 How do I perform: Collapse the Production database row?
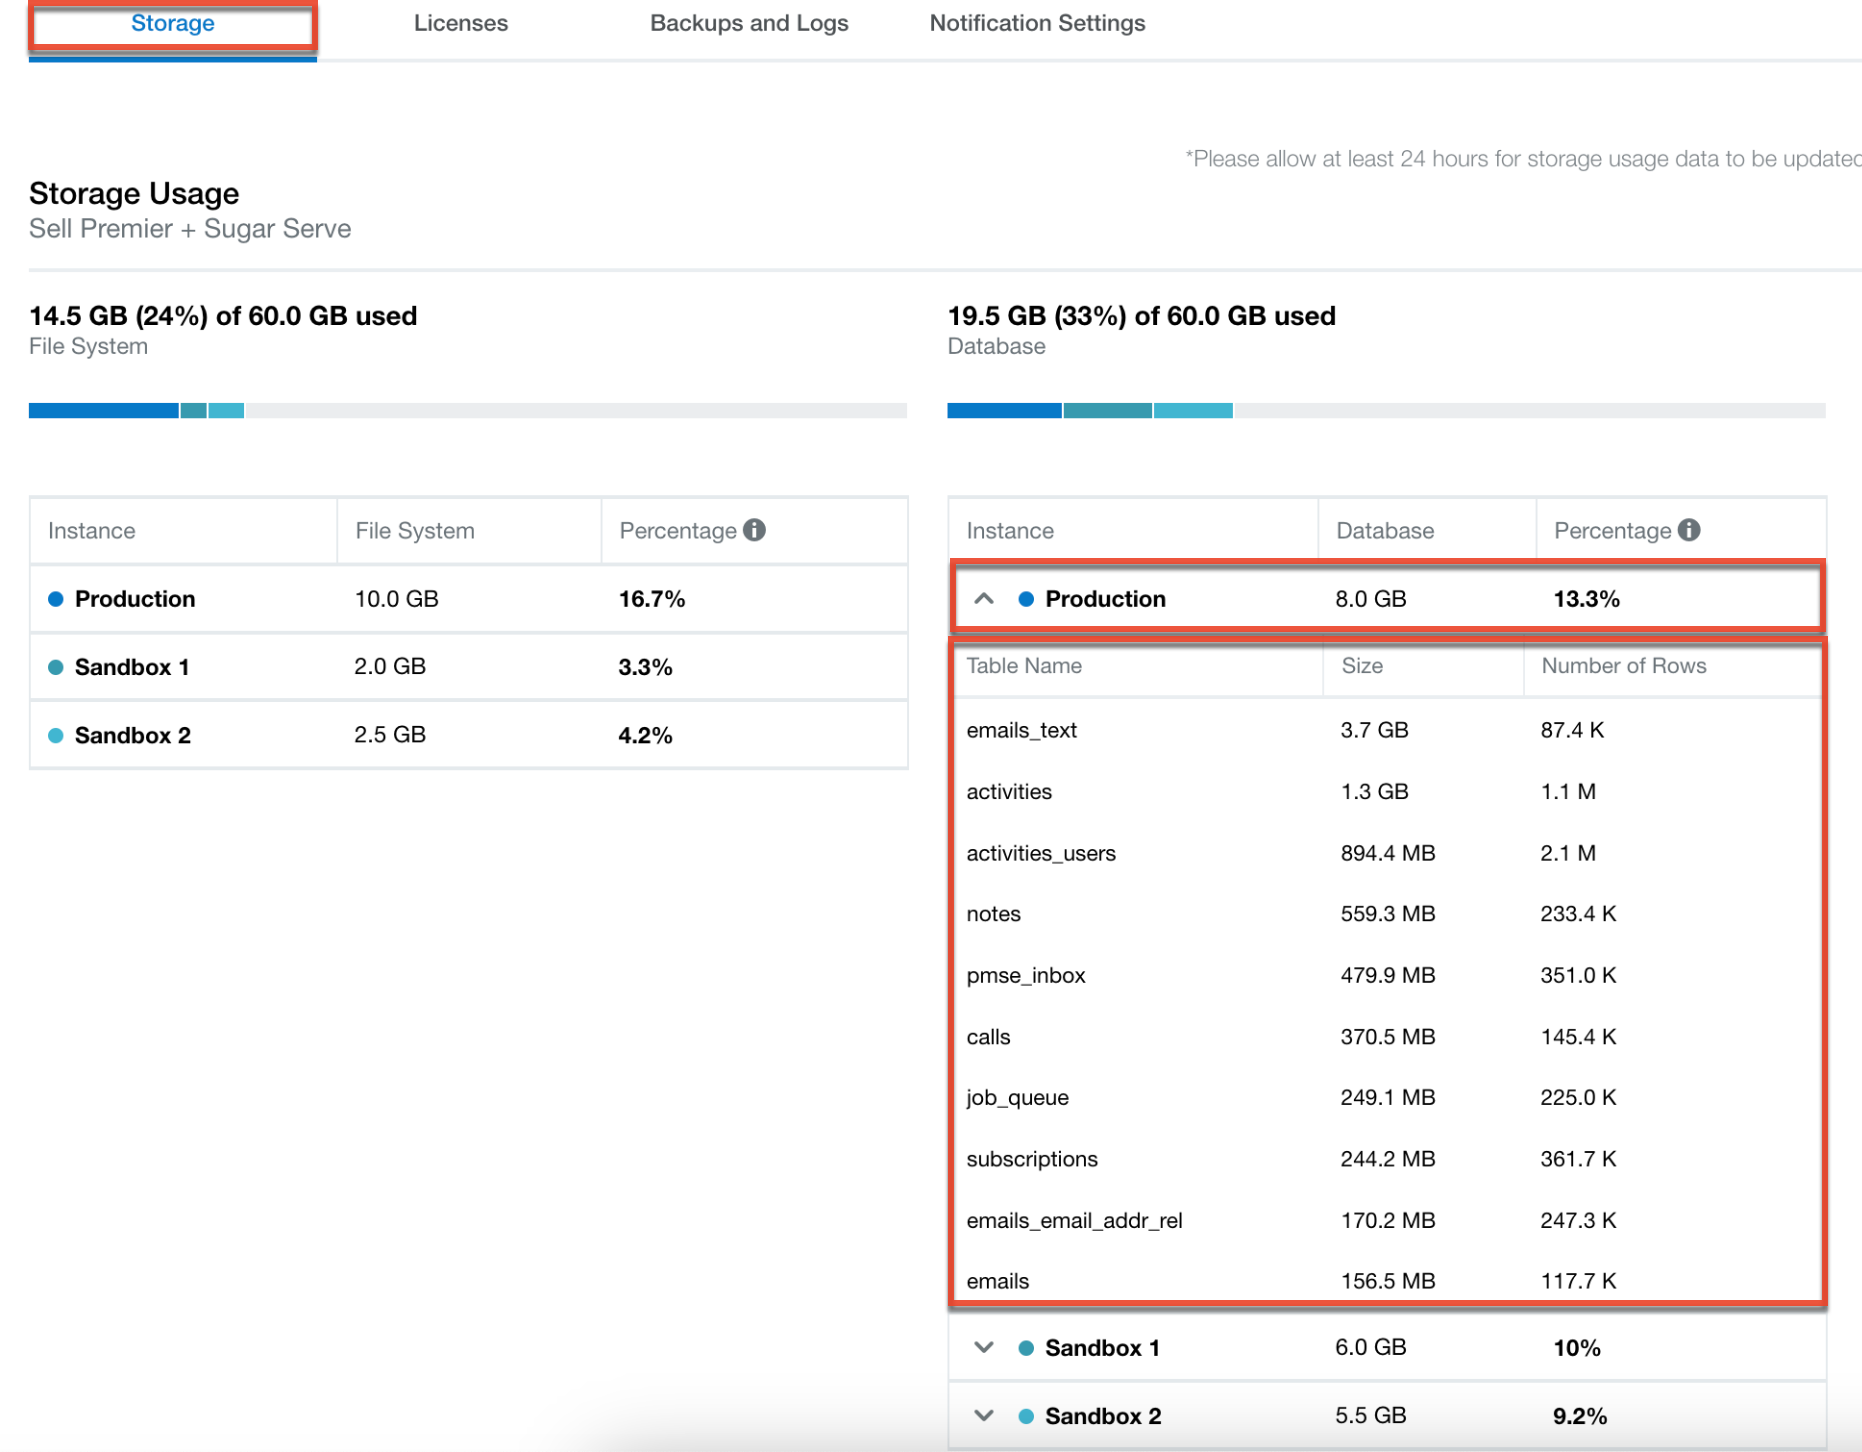tap(984, 599)
